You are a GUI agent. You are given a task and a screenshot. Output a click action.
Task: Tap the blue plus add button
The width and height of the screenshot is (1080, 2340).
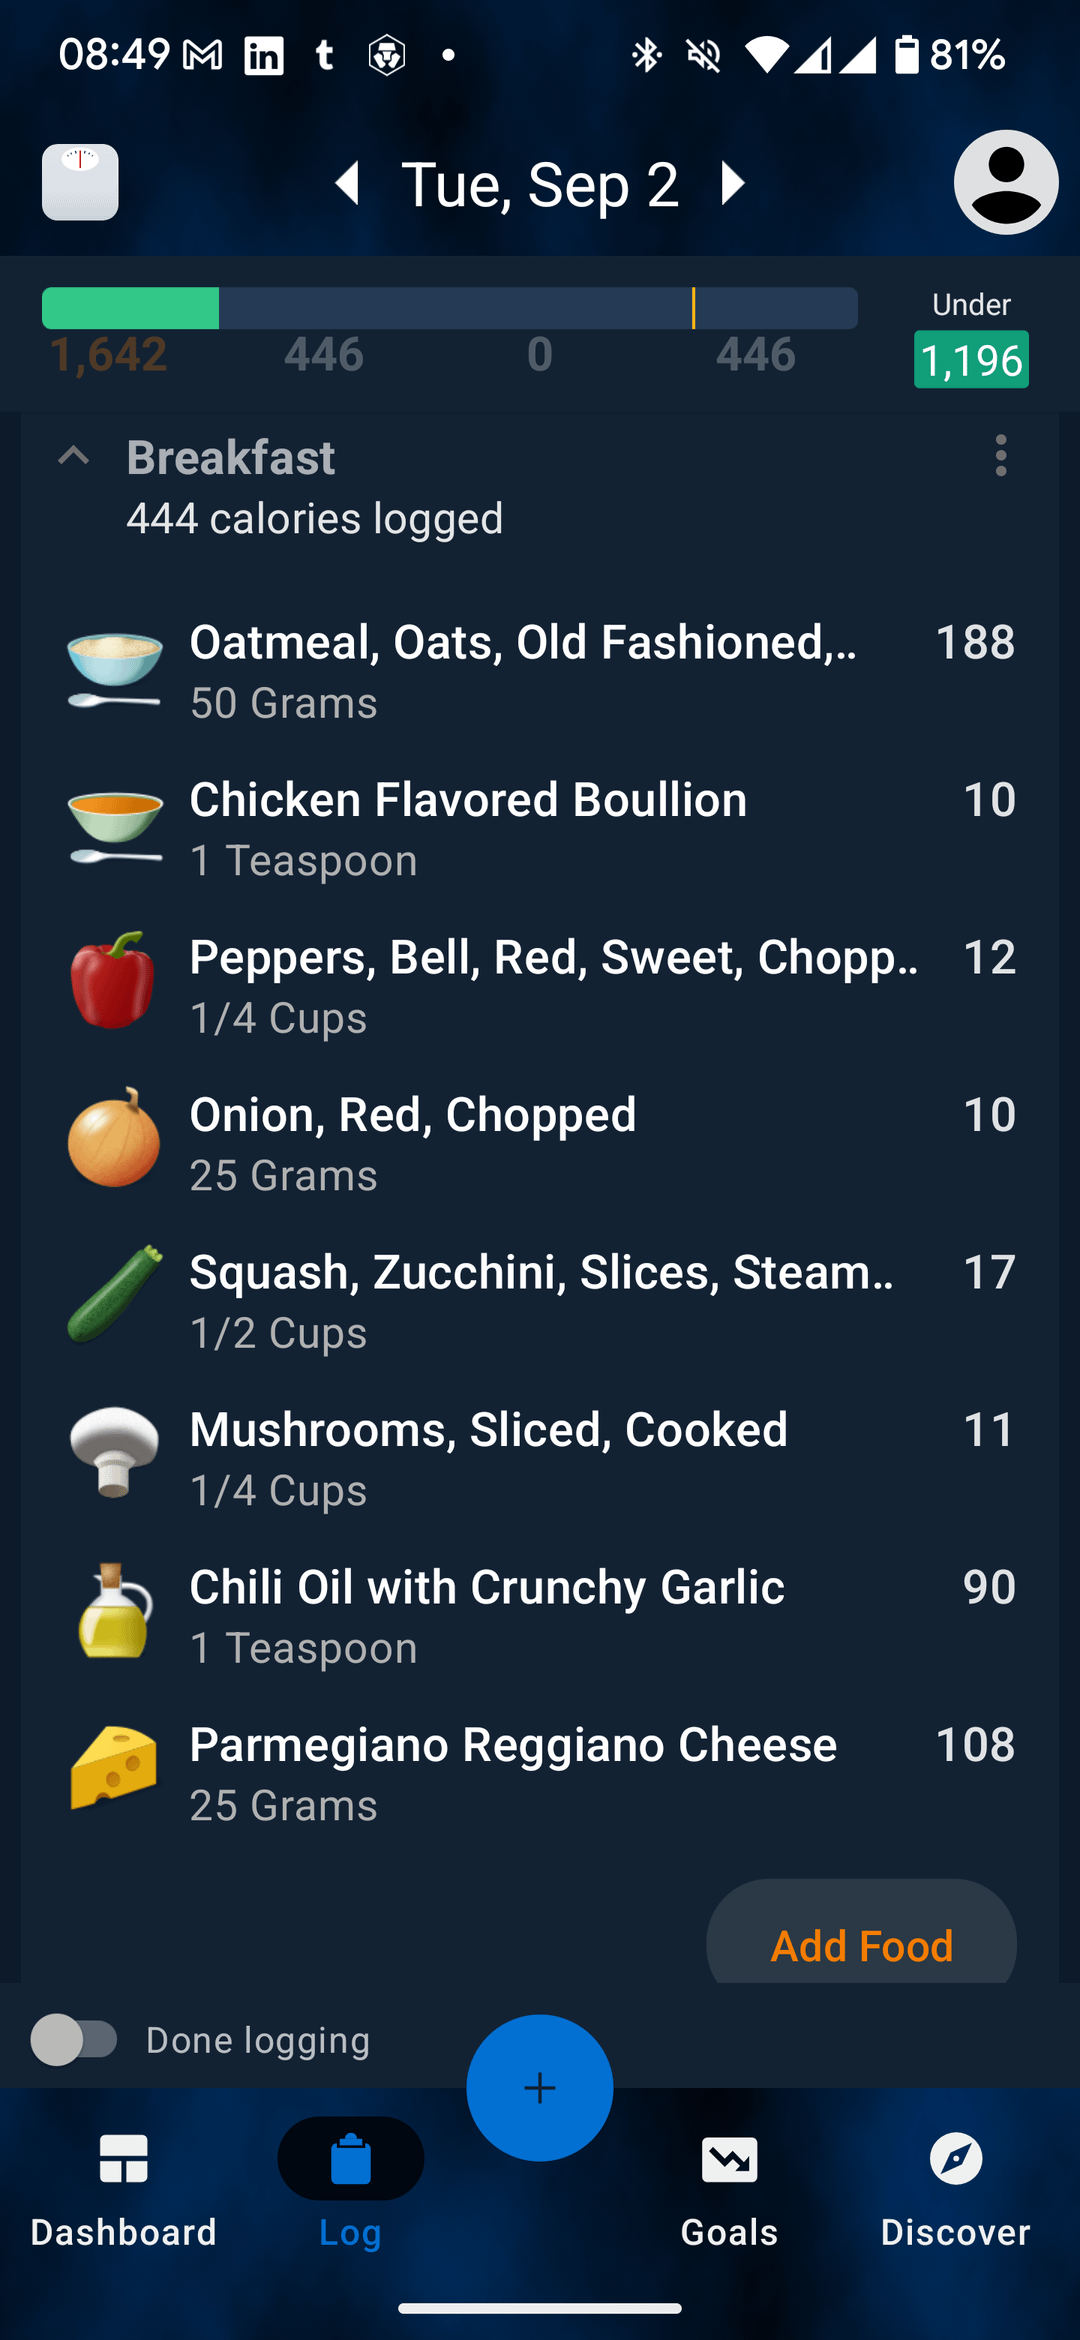(x=540, y=2087)
